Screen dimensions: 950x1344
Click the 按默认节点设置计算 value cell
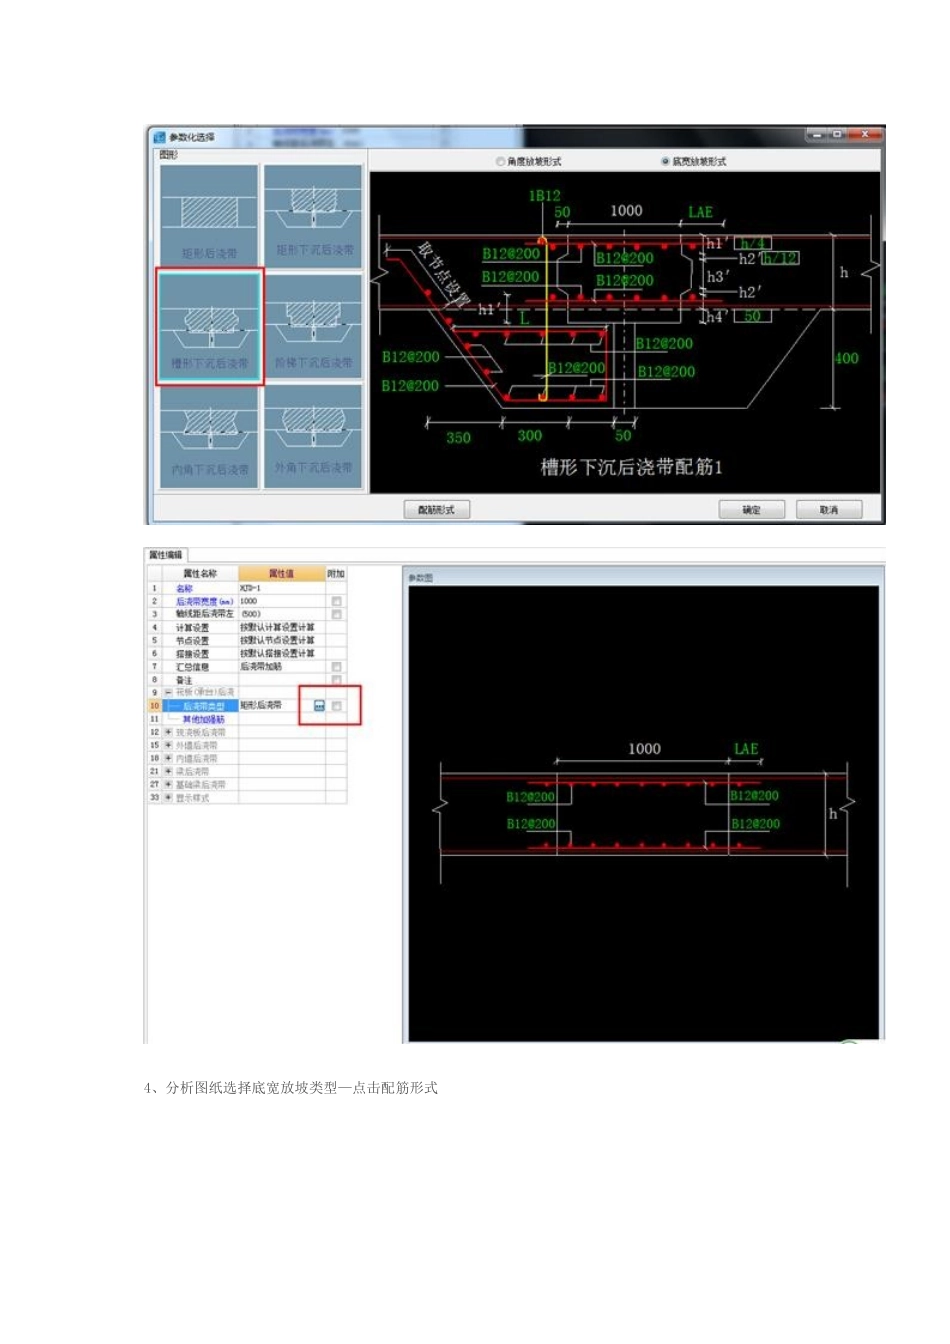point(281,640)
